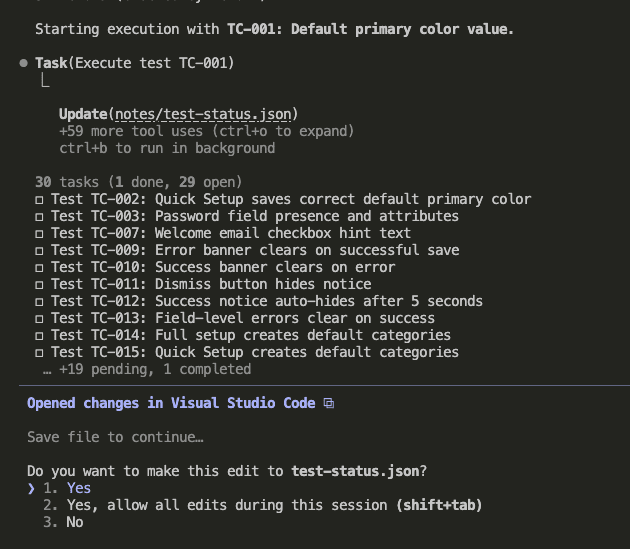
Task: Toggle the TC-002 Quick Setup task checkbox
Action: [x=39, y=200]
